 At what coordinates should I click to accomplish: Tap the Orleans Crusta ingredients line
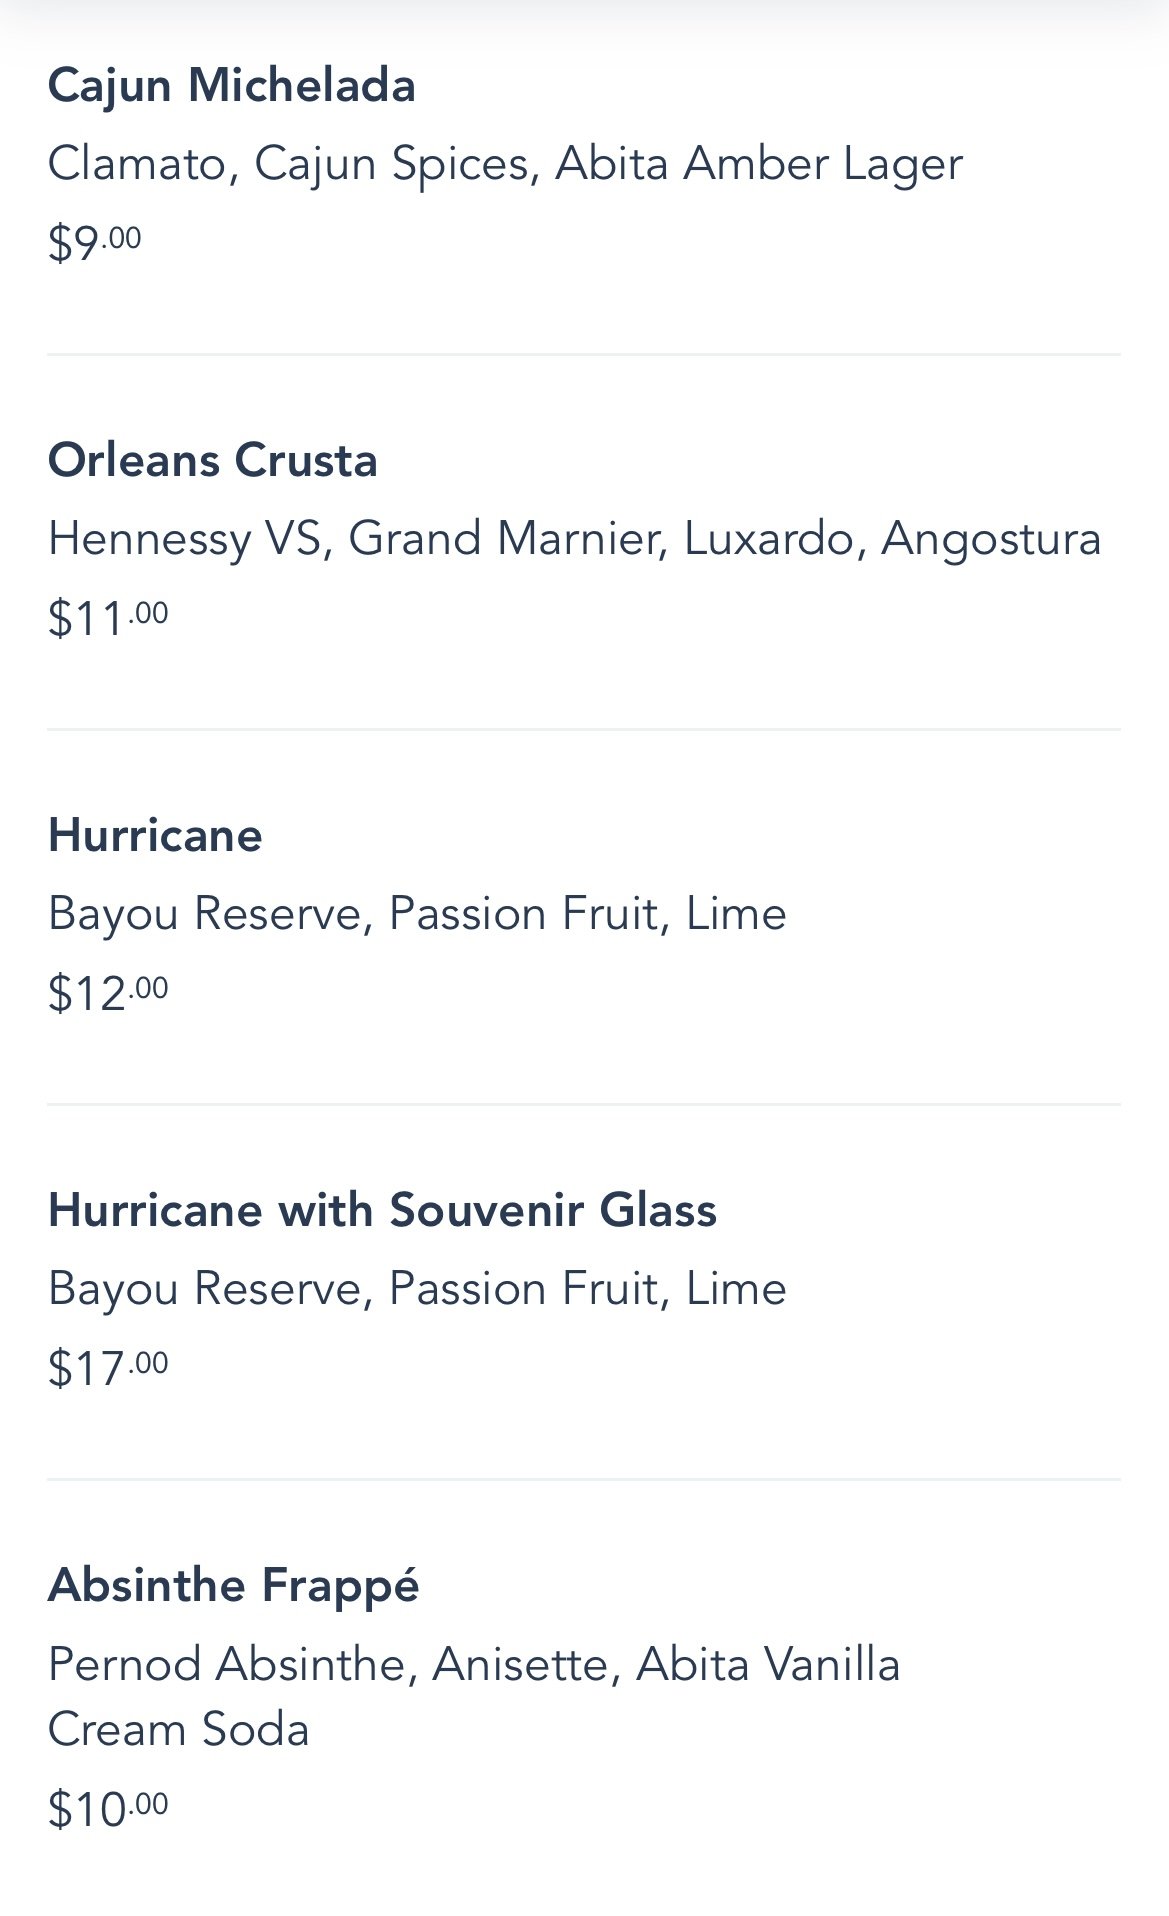tap(574, 539)
